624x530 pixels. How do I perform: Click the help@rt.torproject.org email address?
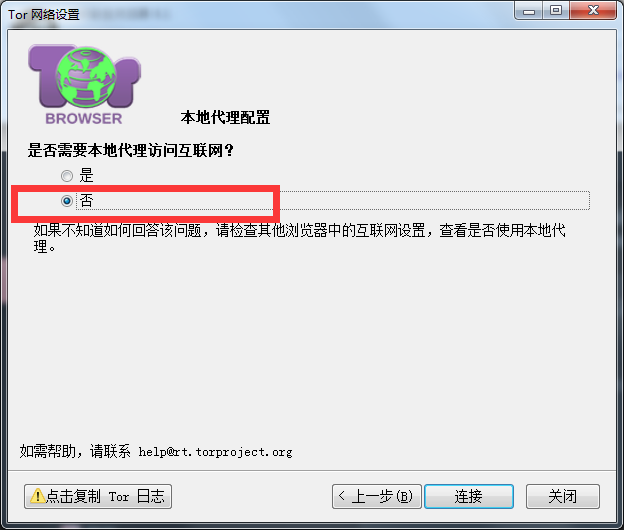coord(215,452)
